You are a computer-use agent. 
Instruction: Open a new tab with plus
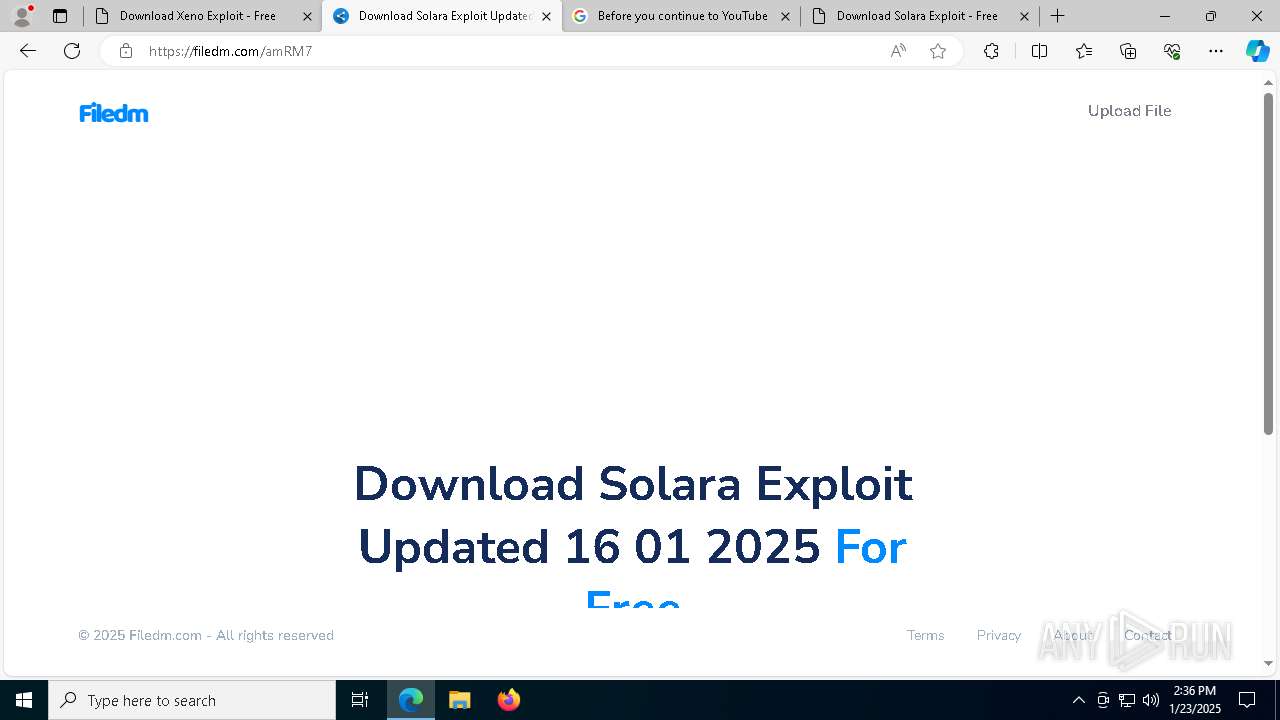pos(1057,16)
